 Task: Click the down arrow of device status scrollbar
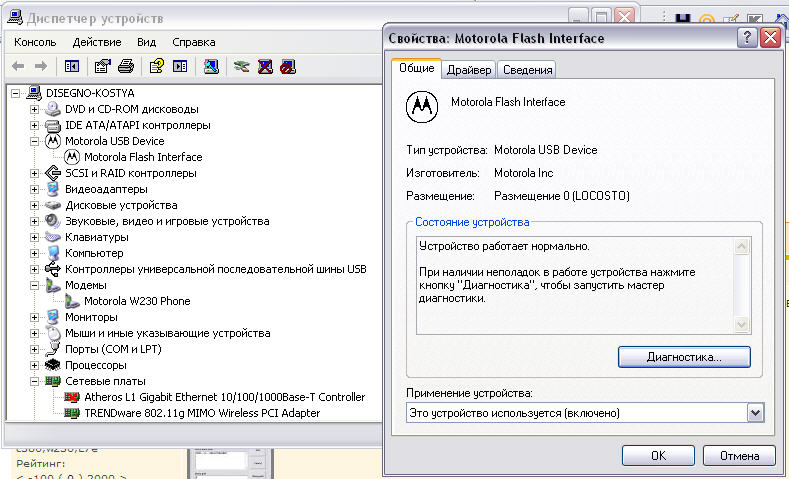(x=742, y=325)
